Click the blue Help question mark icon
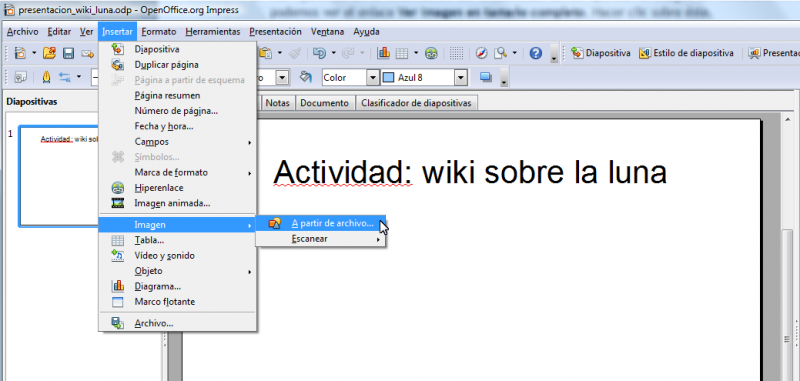800x381 pixels. point(536,53)
